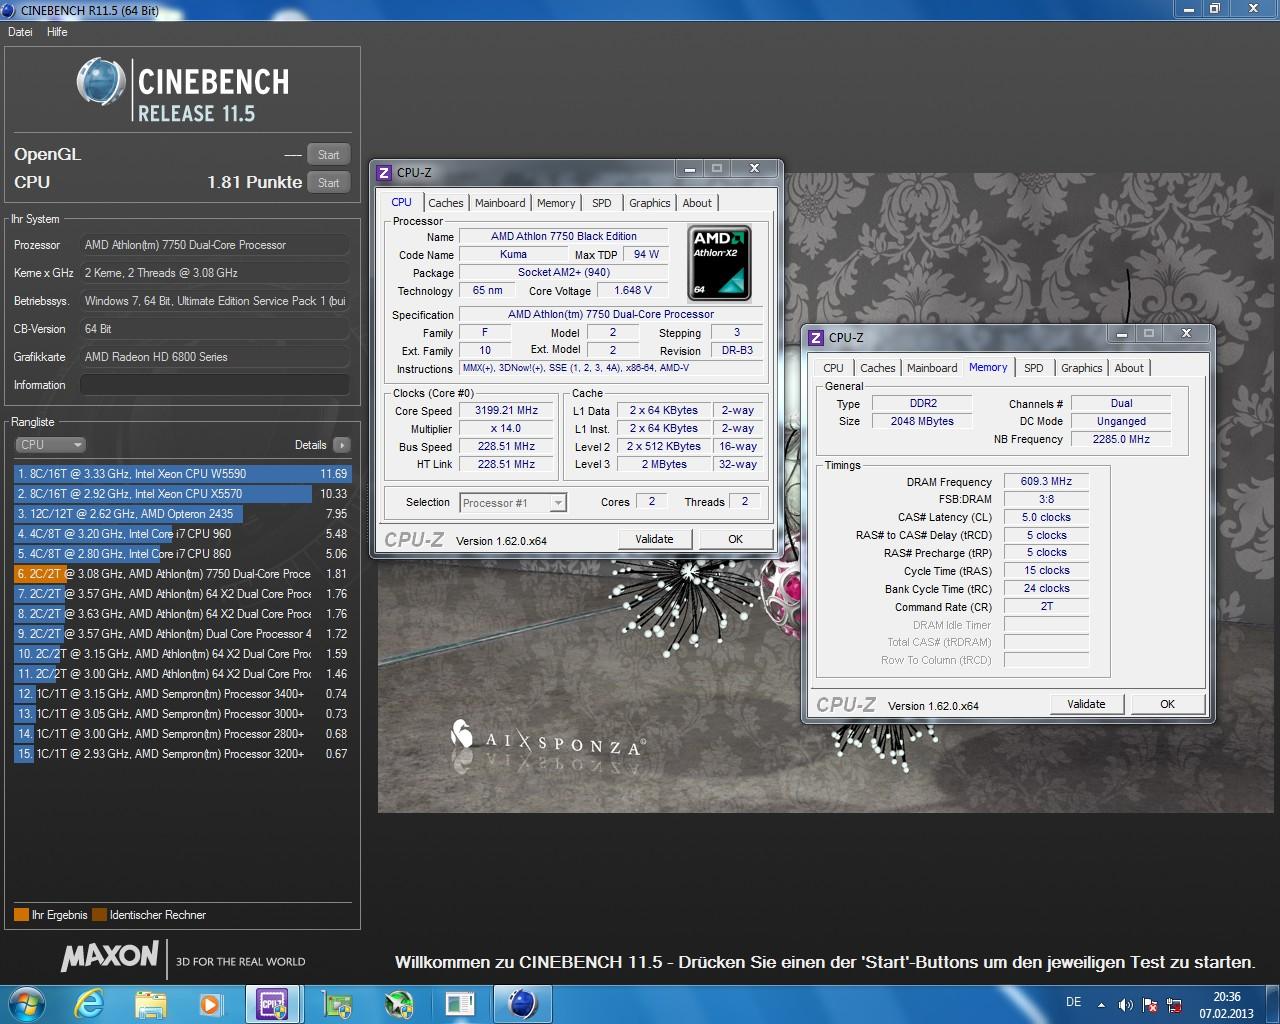
Task: Click Validate in CPU-Z CPU window
Action: [x=654, y=539]
